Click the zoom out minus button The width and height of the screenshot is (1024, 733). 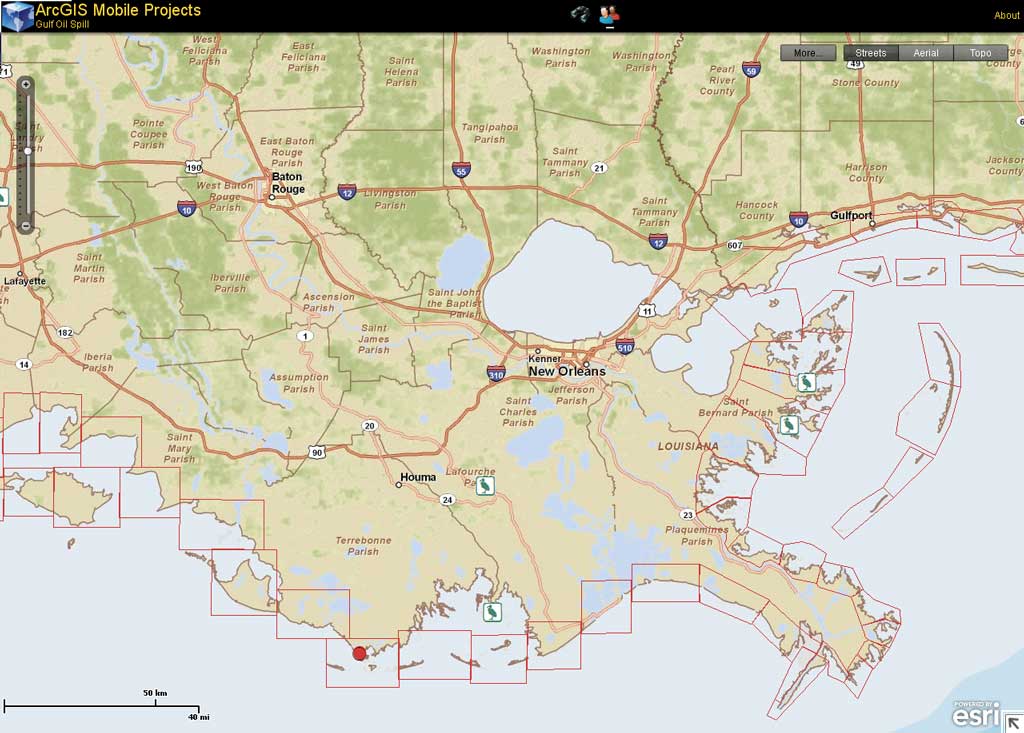pyautogui.click(x=25, y=226)
